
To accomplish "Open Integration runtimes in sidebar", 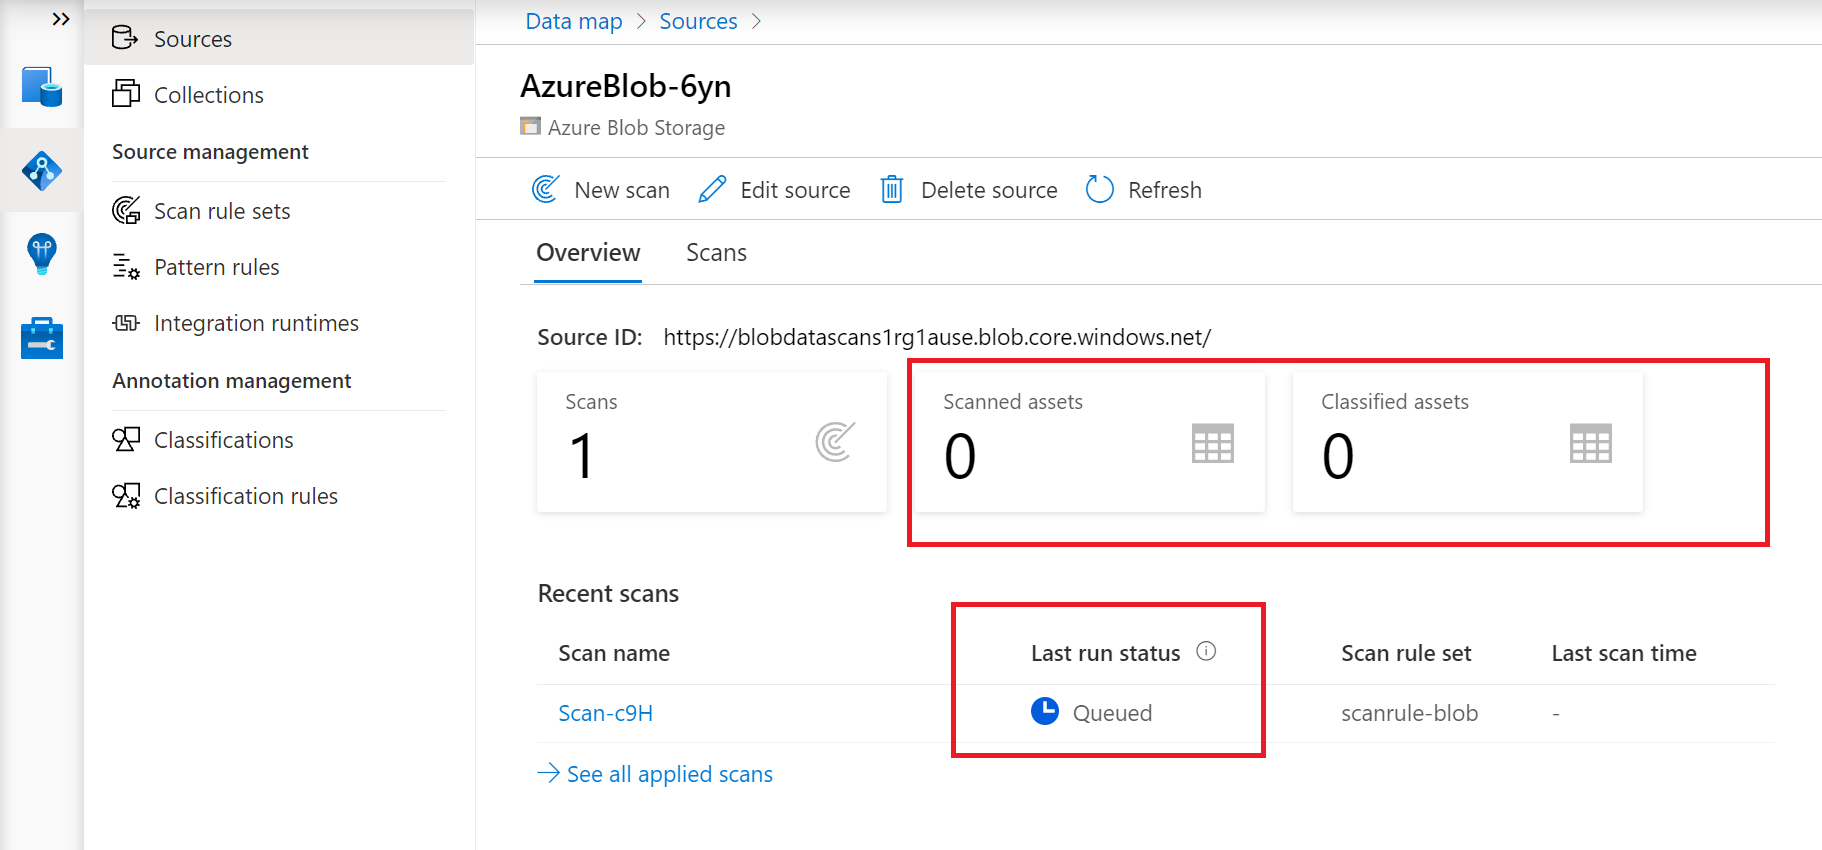I will pos(256,323).
